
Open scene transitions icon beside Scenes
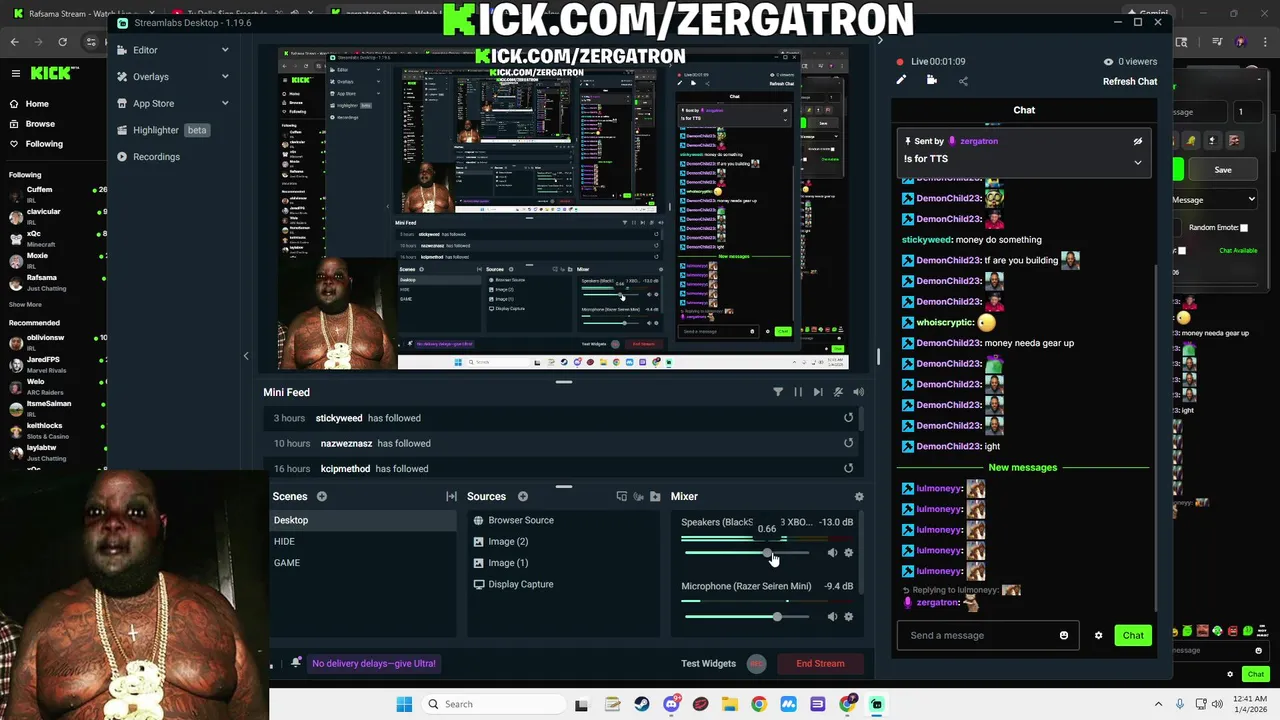(451, 496)
